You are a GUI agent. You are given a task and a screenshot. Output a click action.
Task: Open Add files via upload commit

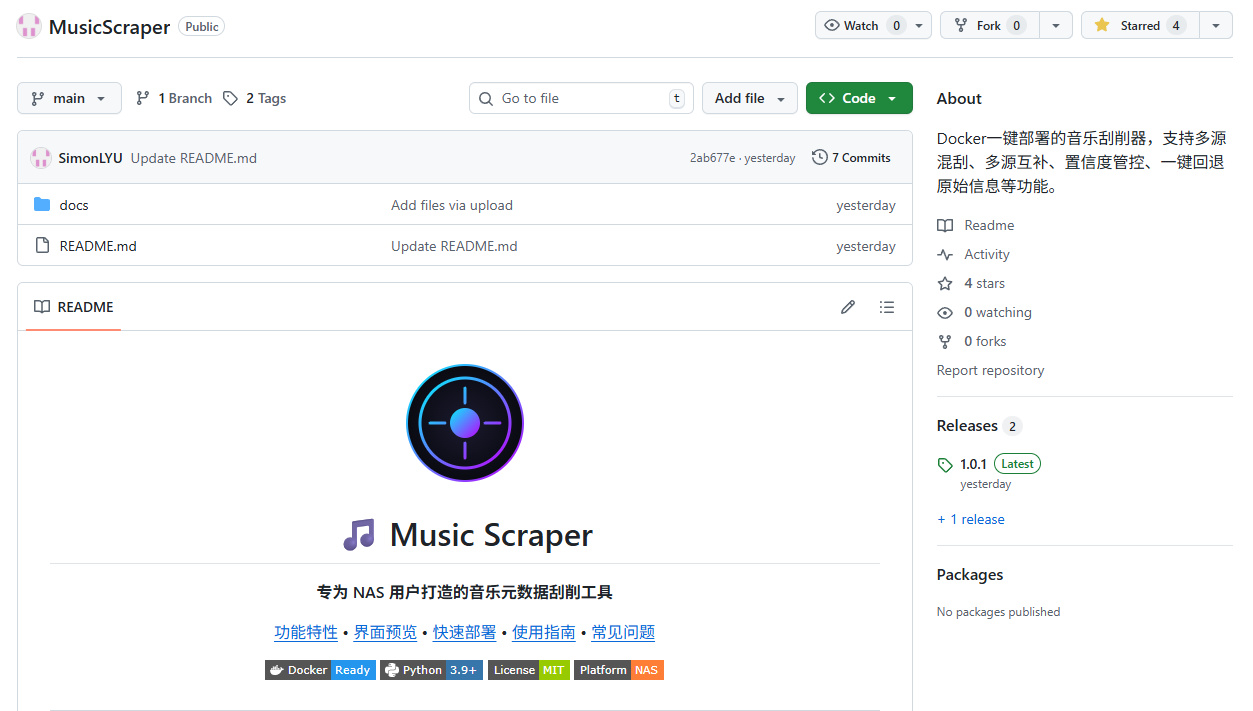(x=452, y=205)
